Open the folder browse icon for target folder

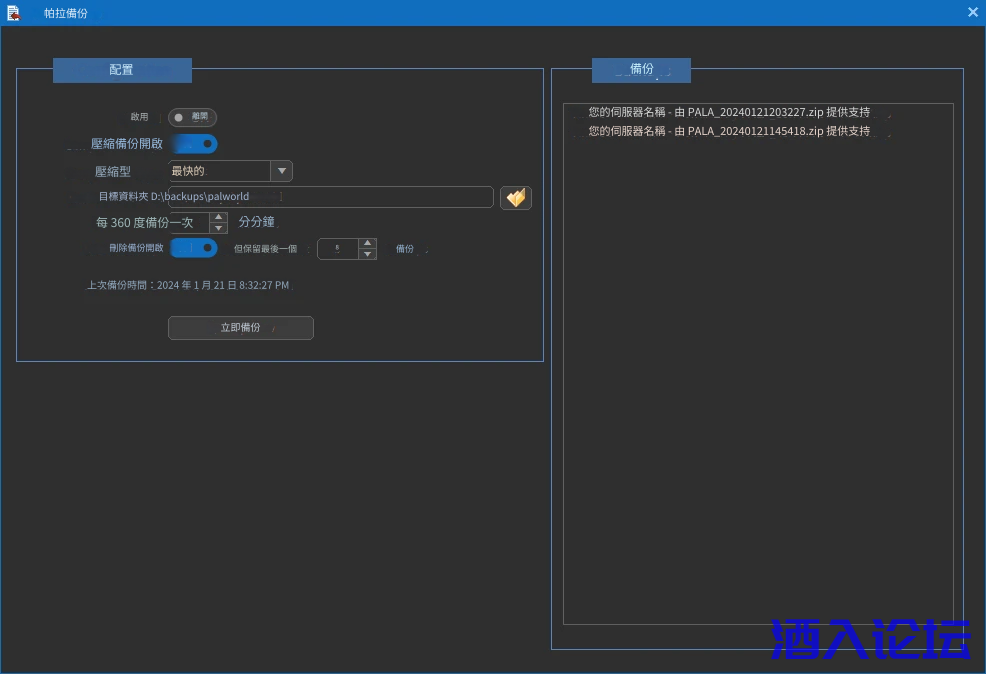tap(515, 198)
